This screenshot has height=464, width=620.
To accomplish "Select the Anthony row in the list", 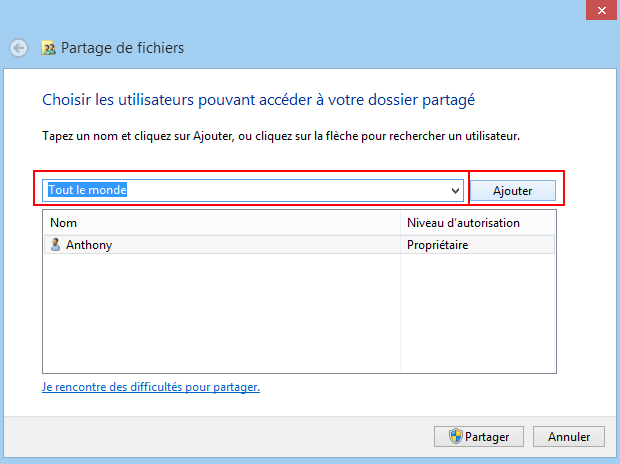I will 299,244.
